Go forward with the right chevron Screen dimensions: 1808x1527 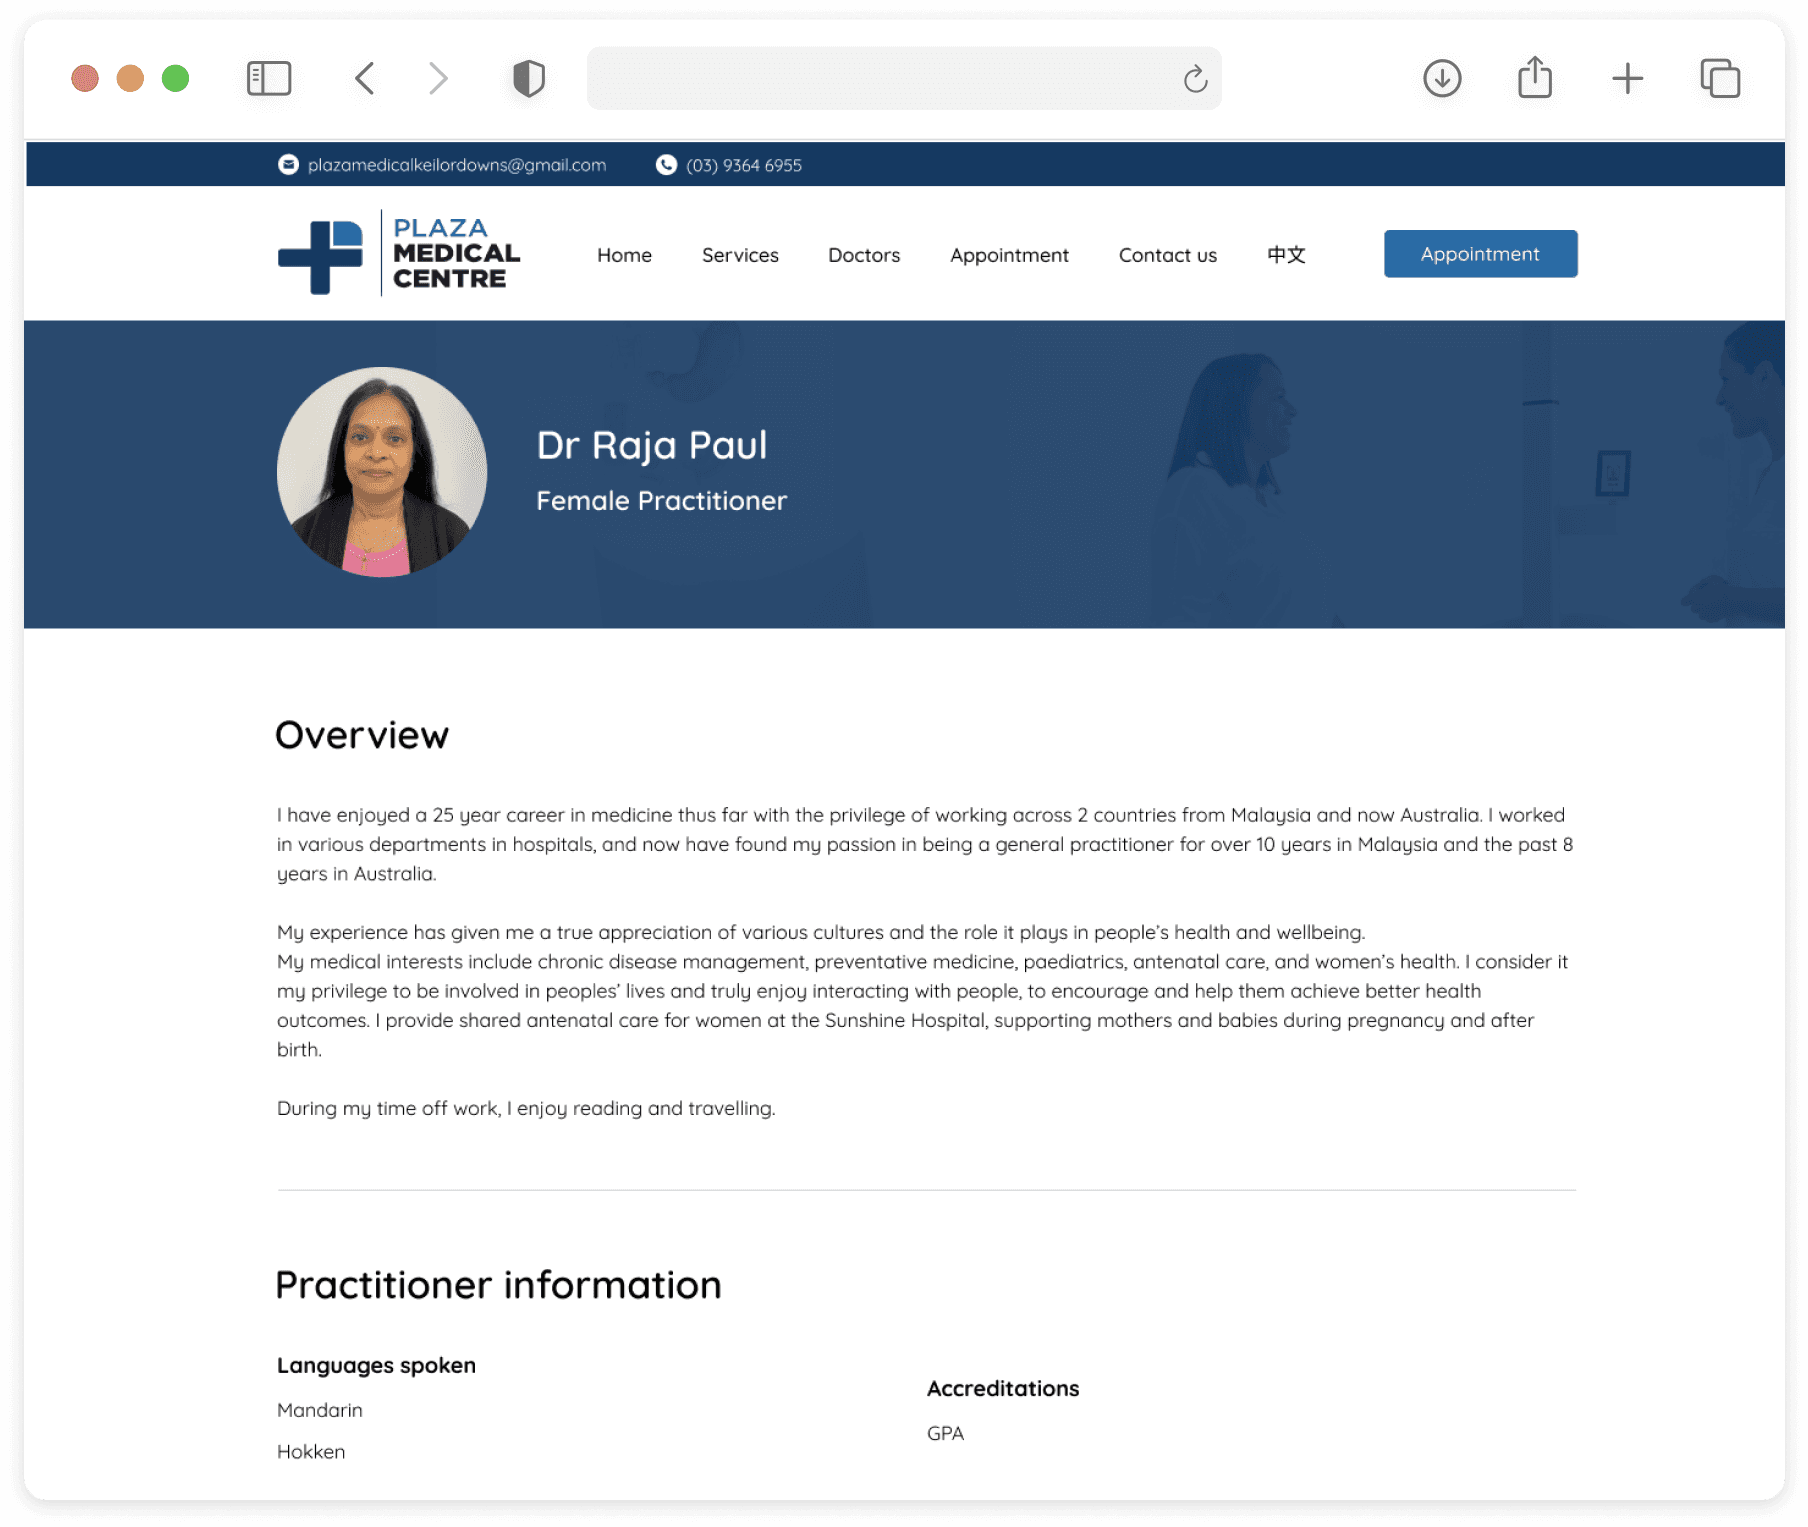coord(438,78)
